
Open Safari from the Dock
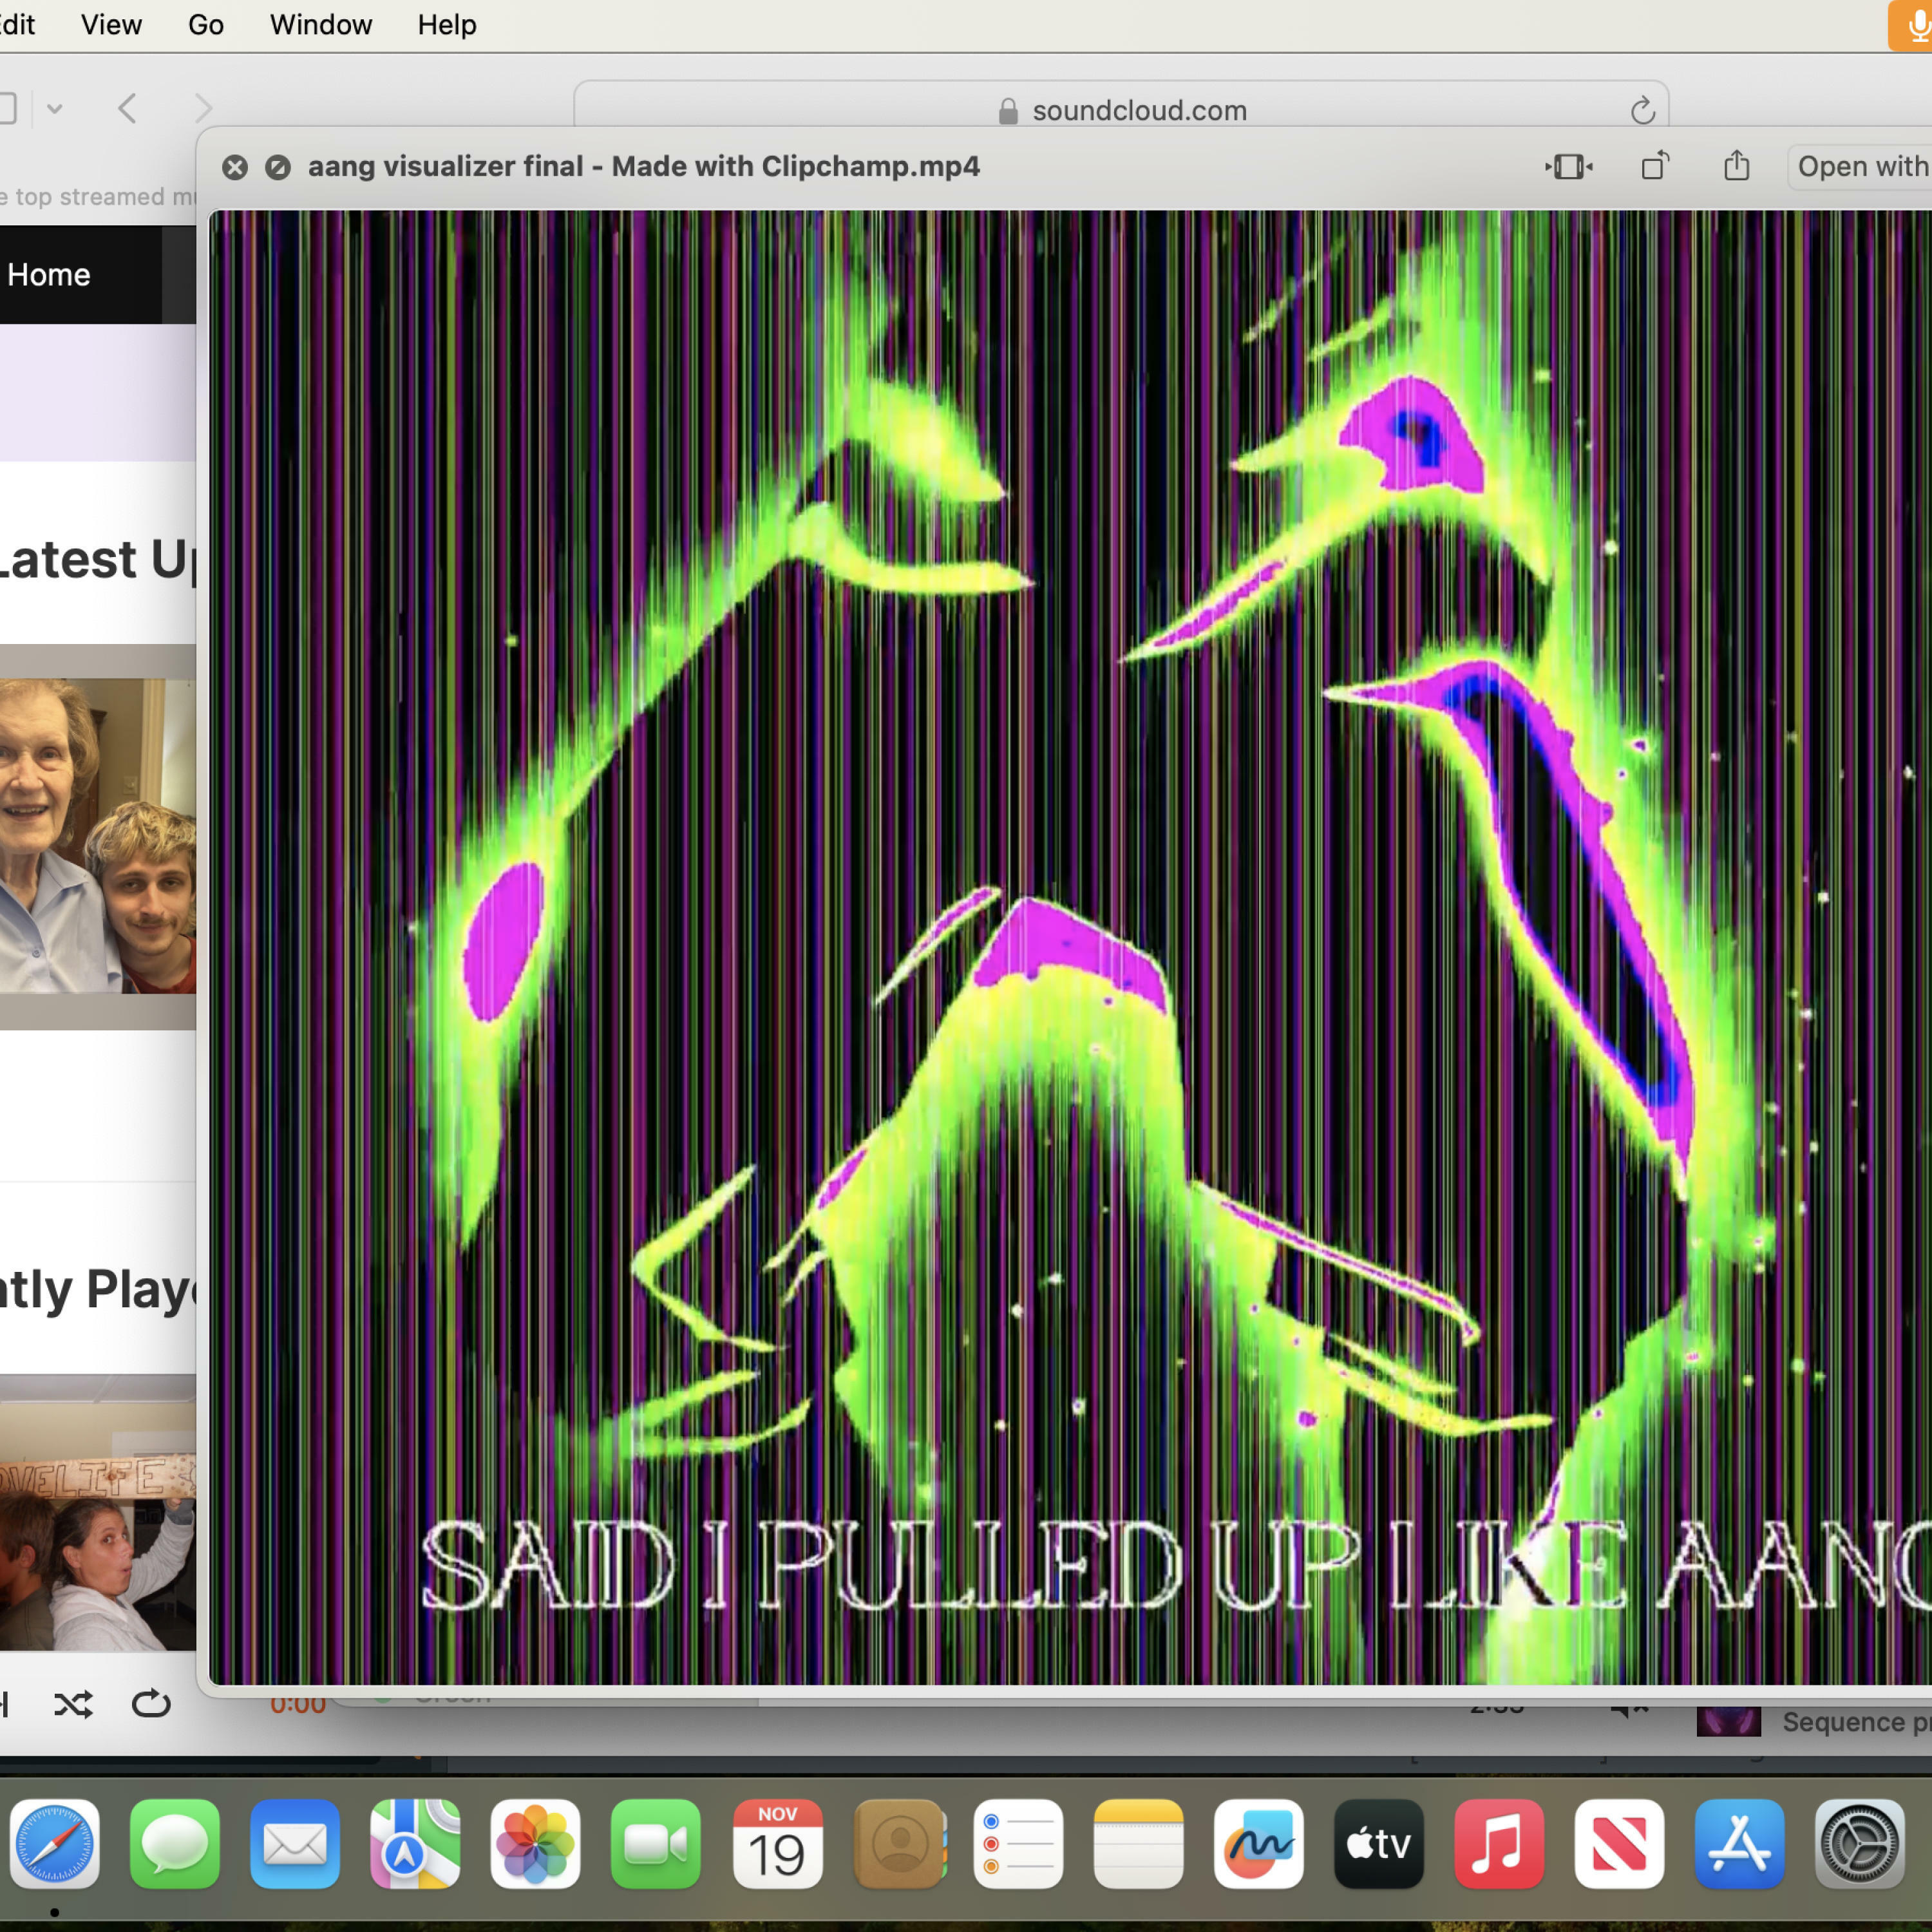(55, 1844)
